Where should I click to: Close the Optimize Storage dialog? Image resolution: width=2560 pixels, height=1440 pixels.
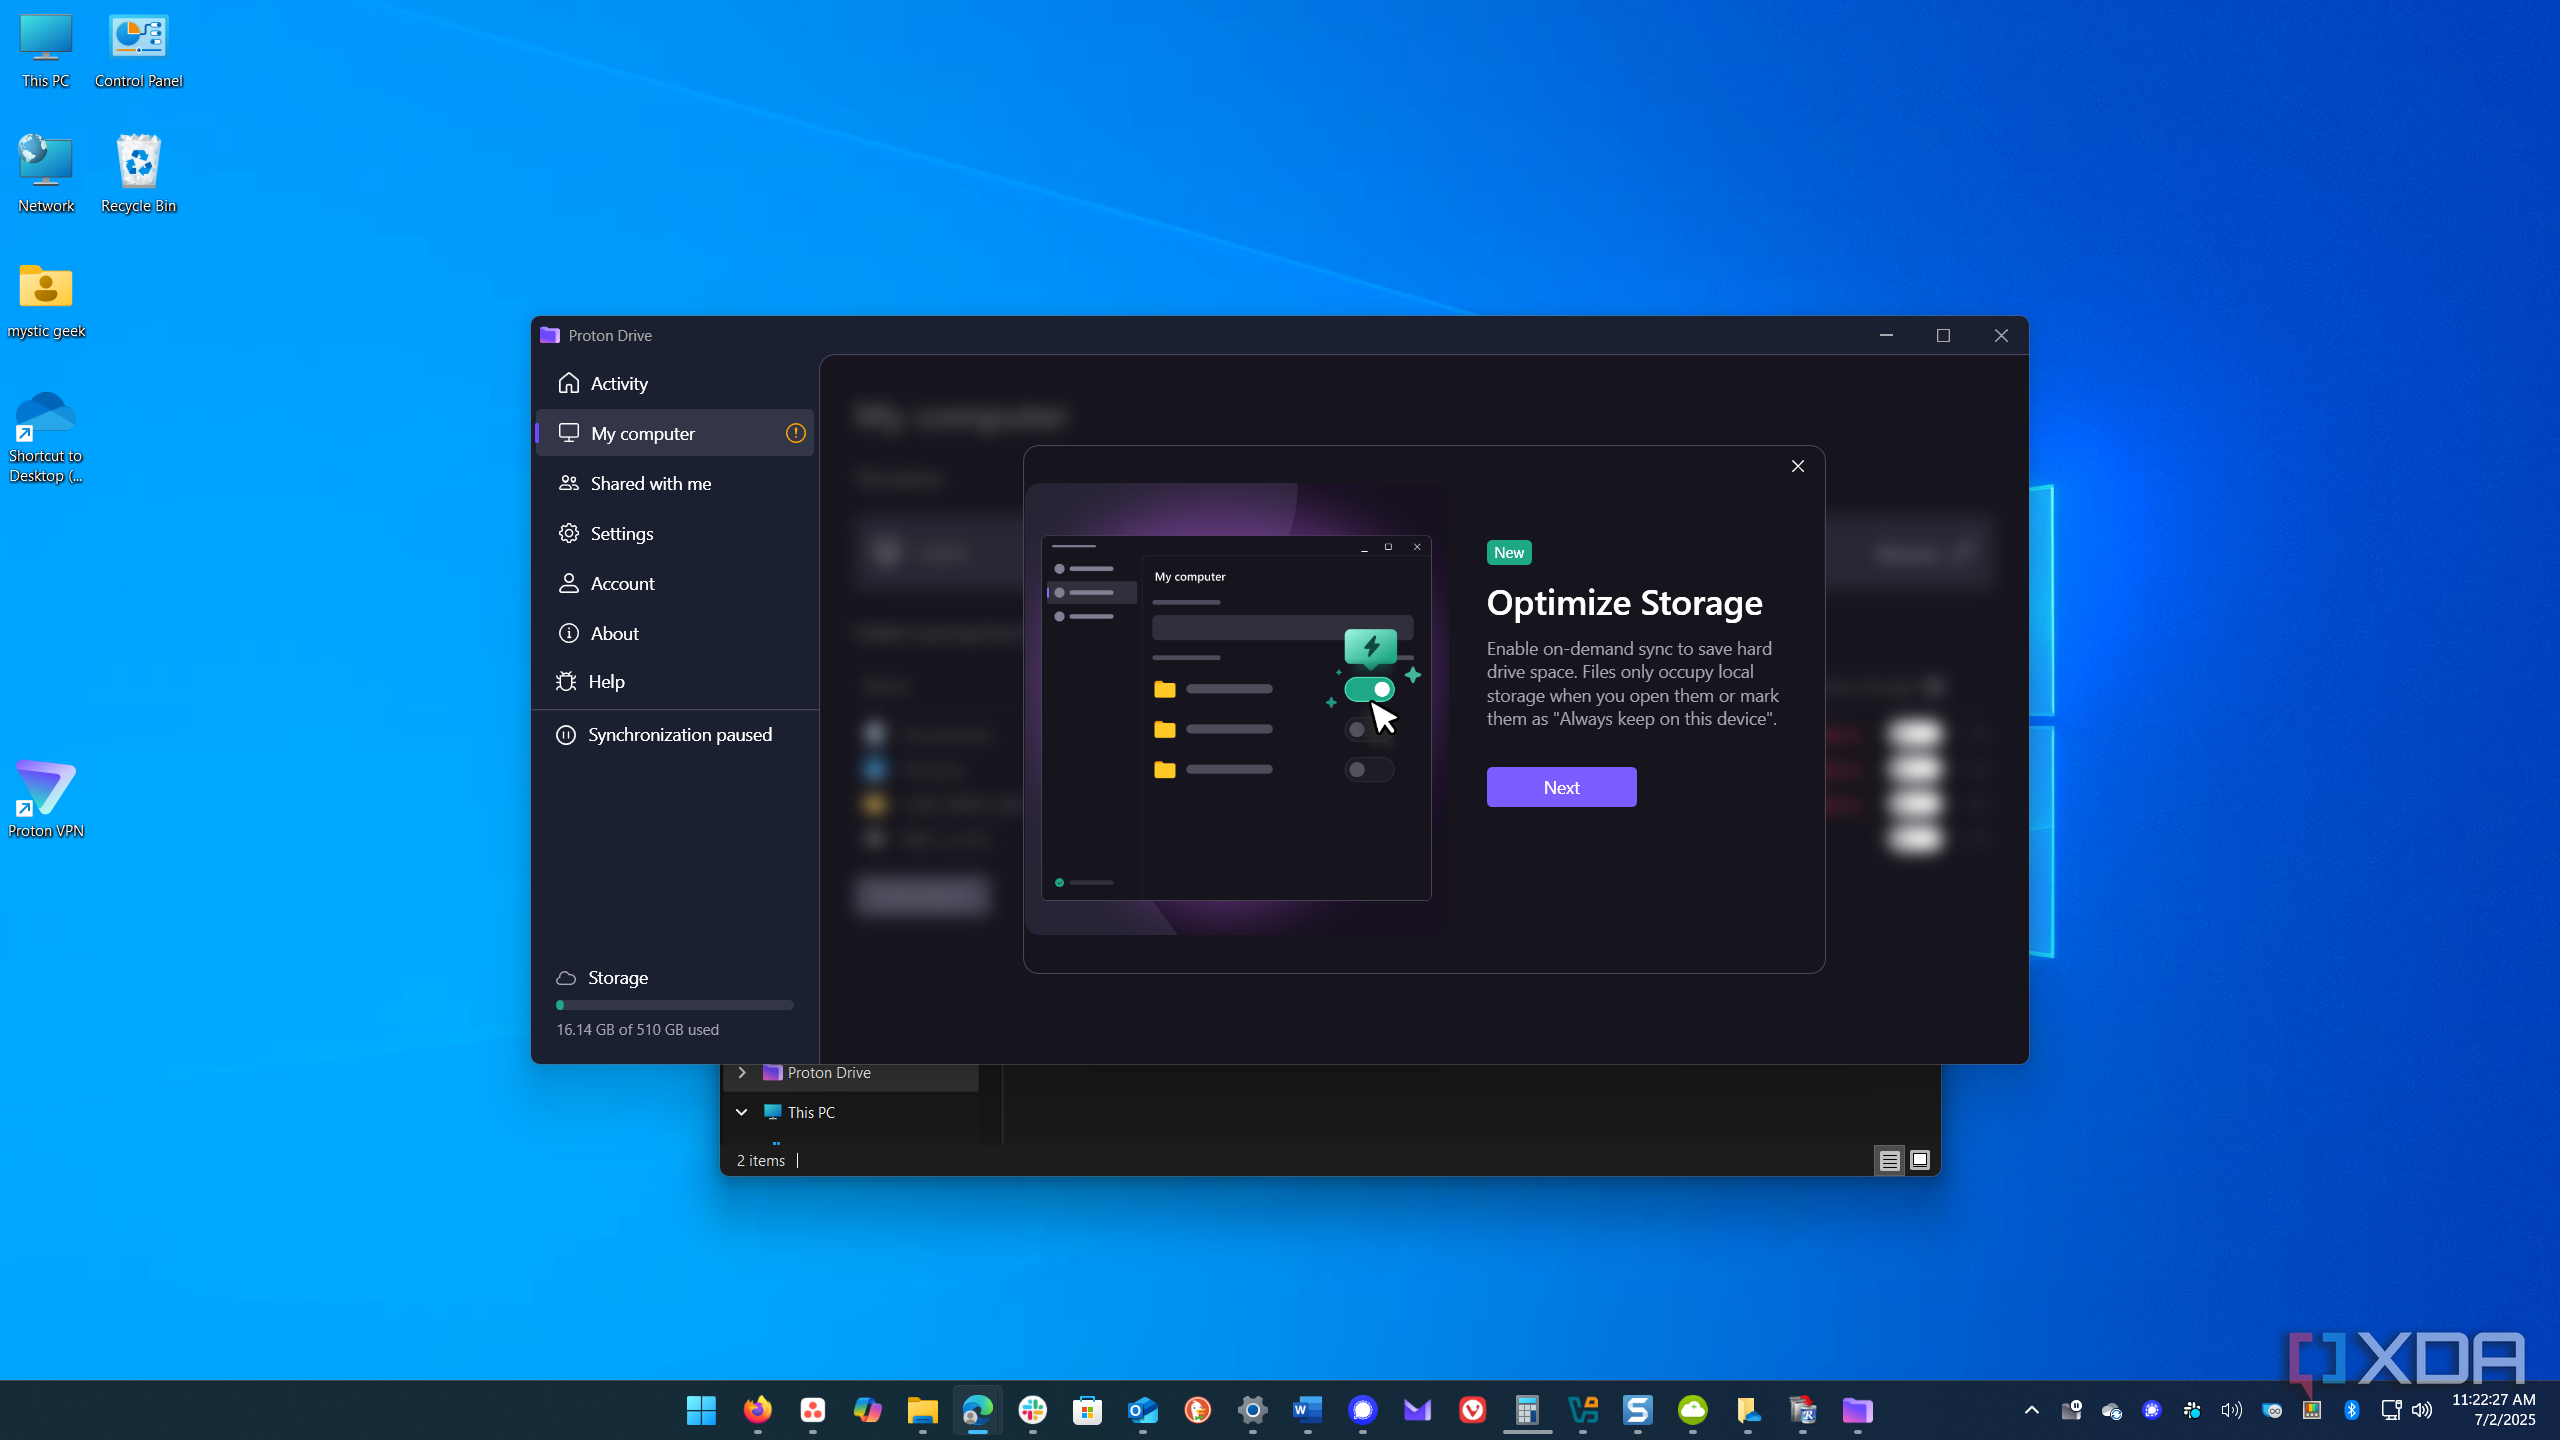[x=1798, y=466]
